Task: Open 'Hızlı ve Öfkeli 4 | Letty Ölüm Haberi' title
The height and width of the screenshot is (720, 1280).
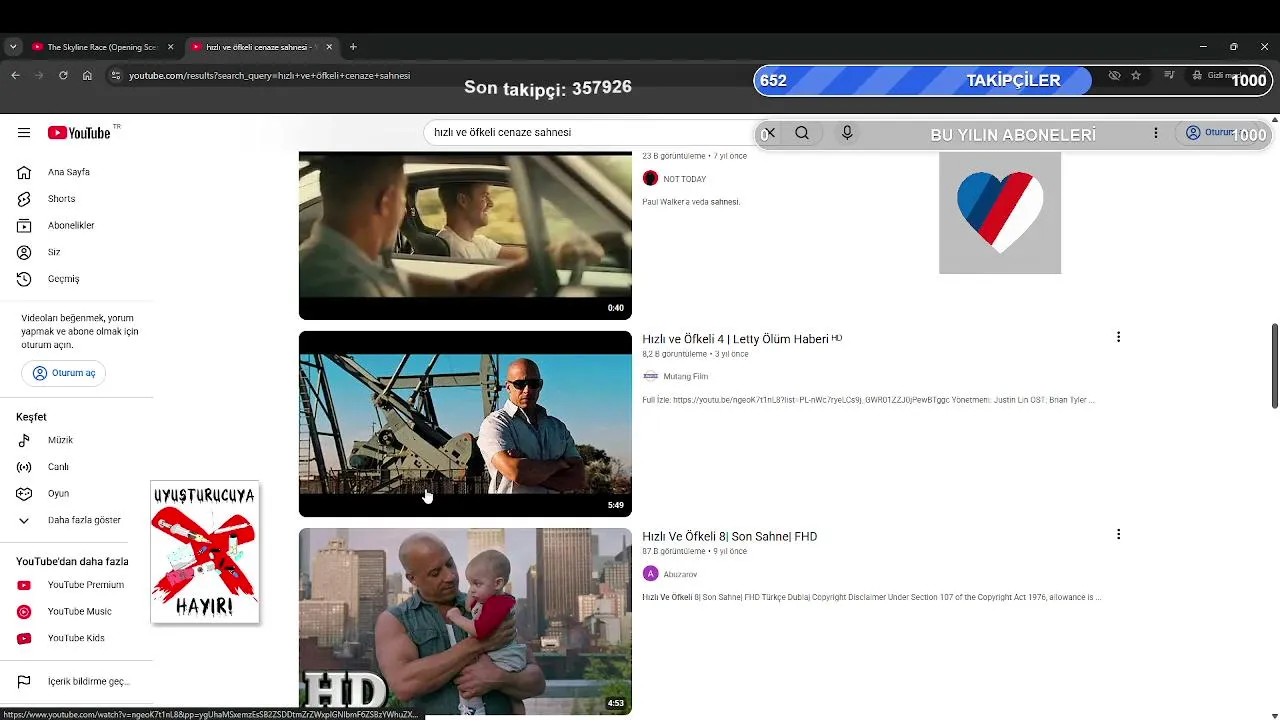Action: pyautogui.click(x=742, y=339)
